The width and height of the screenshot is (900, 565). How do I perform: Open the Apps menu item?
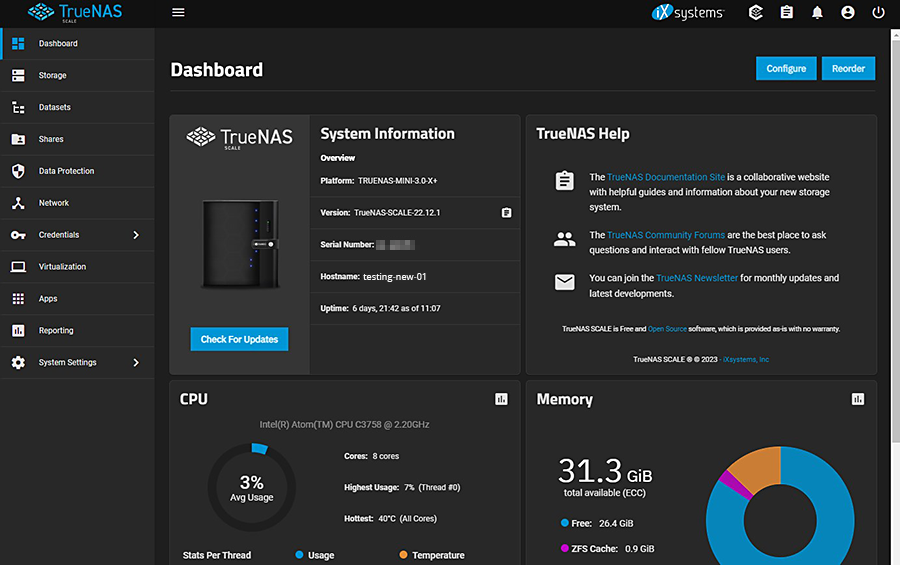[x=77, y=299]
